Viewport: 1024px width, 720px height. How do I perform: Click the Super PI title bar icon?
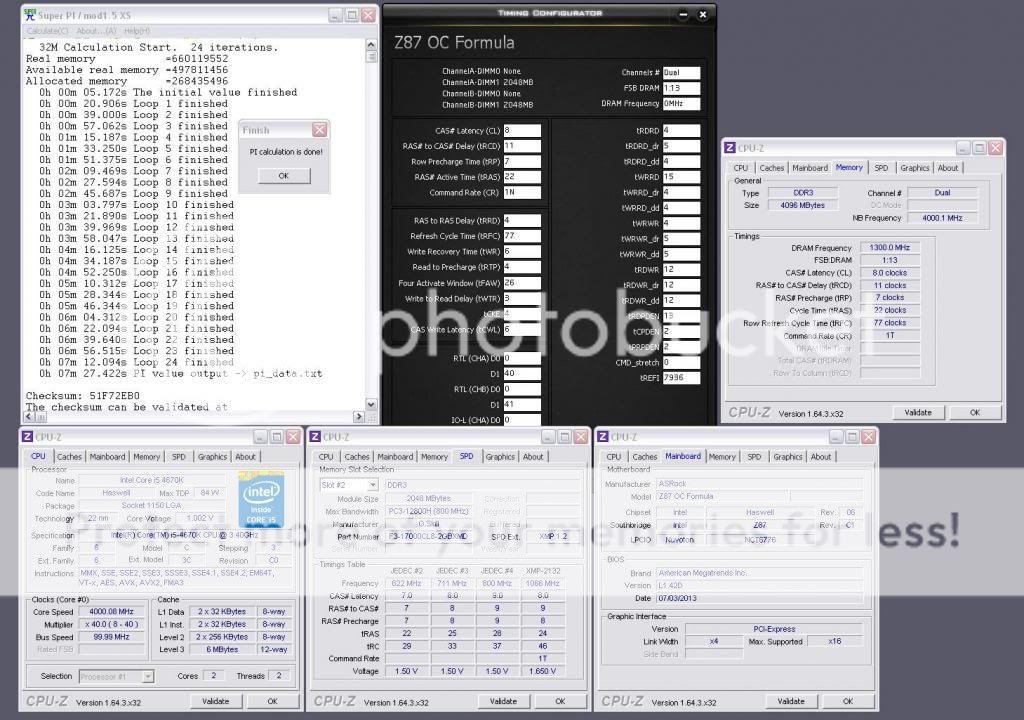[x=30, y=14]
